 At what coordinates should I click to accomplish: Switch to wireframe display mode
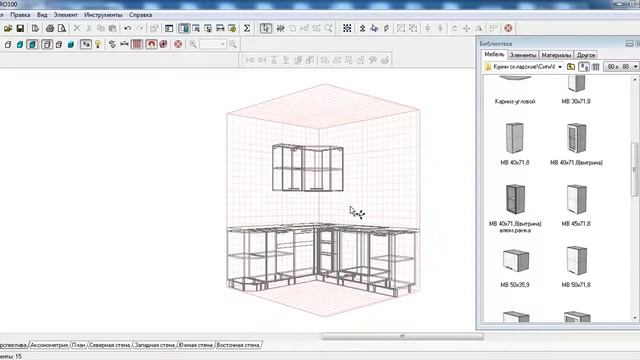click(x=8, y=44)
